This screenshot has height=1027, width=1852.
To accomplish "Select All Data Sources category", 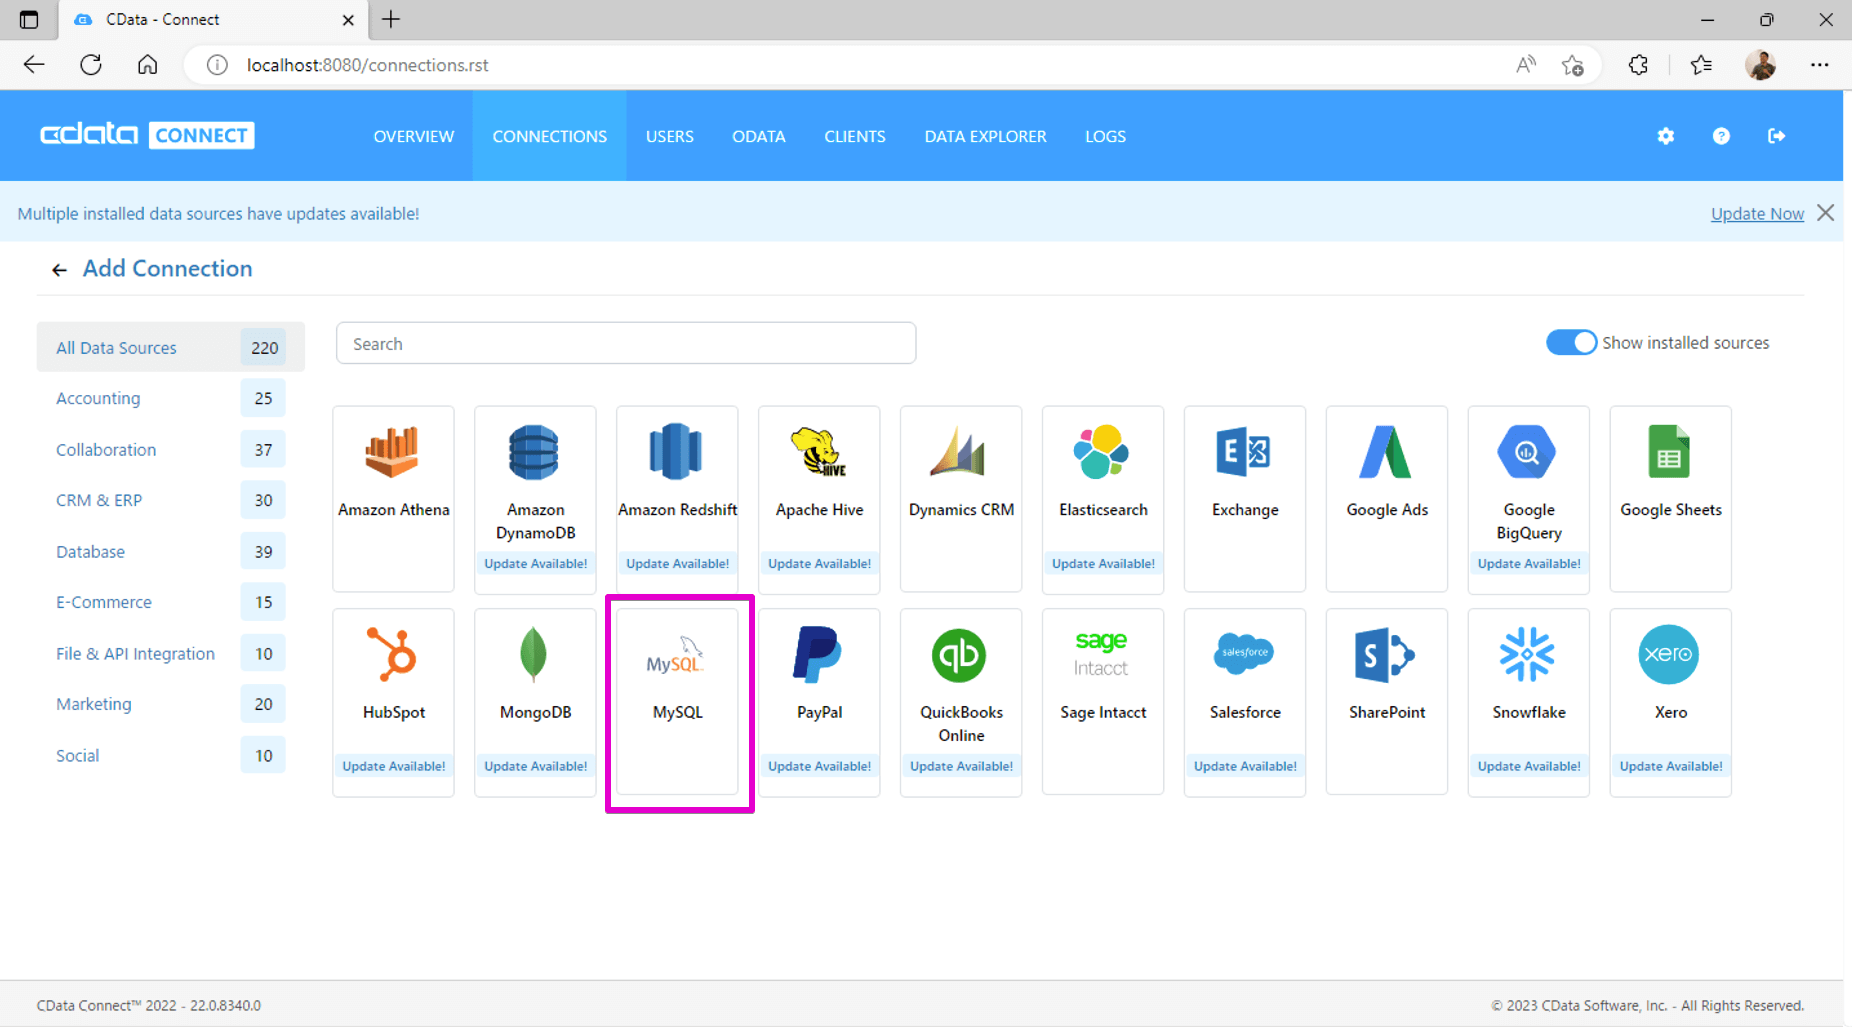I will 171,347.
